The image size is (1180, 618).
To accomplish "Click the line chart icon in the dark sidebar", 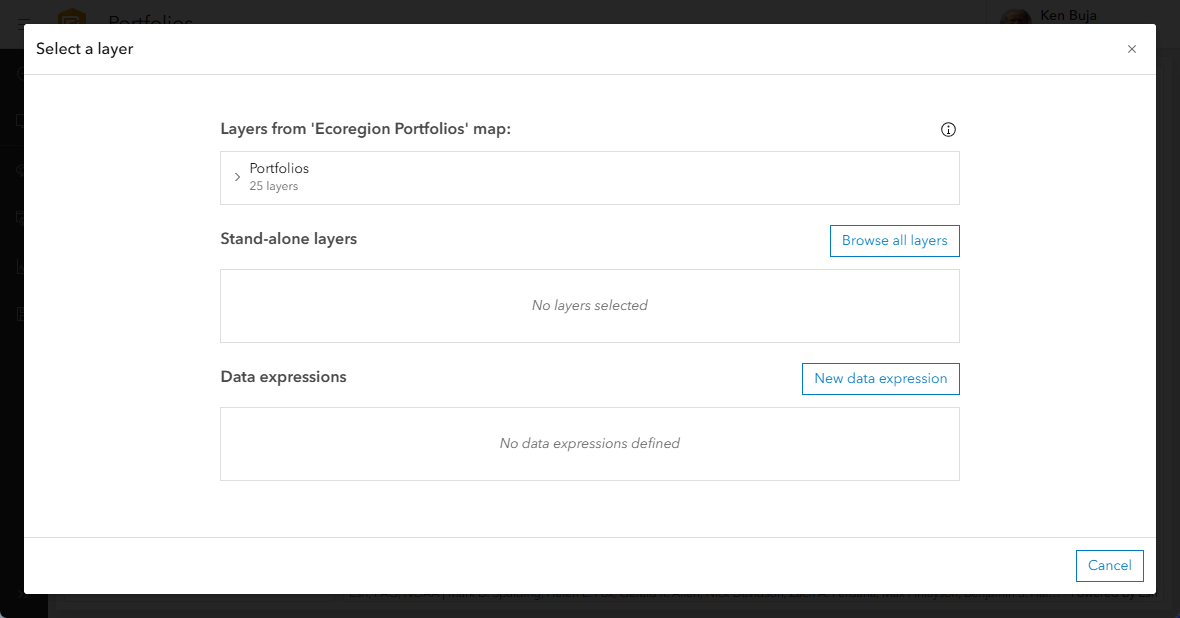I will pyautogui.click(x=20, y=265).
